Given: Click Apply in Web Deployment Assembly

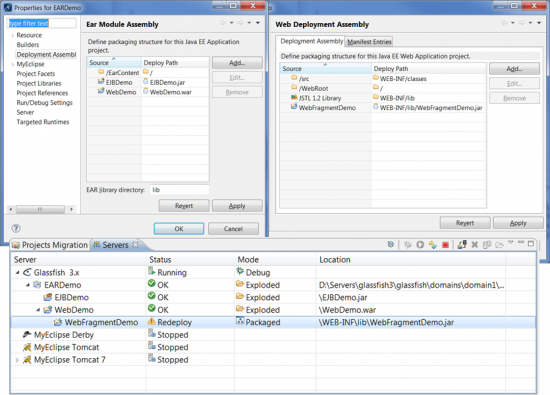Looking at the screenshot, I should (x=518, y=223).
